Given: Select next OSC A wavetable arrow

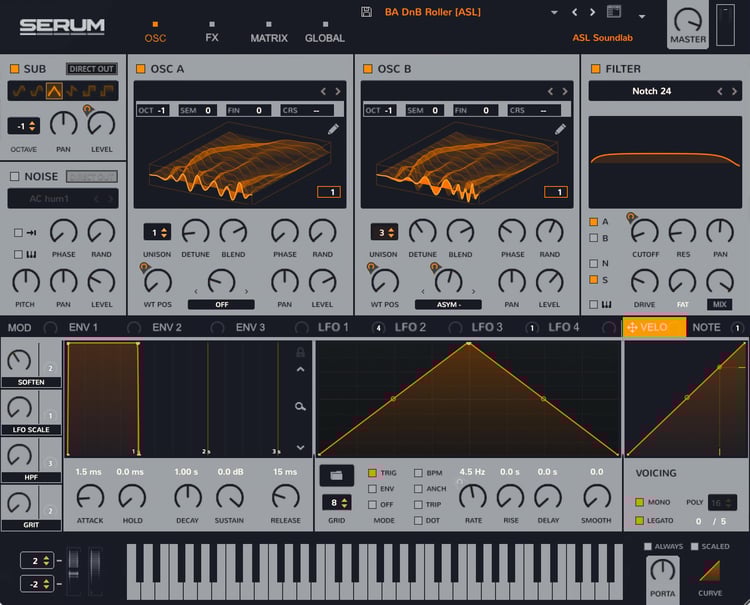Looking at the screenshot, I should (338, 91).
